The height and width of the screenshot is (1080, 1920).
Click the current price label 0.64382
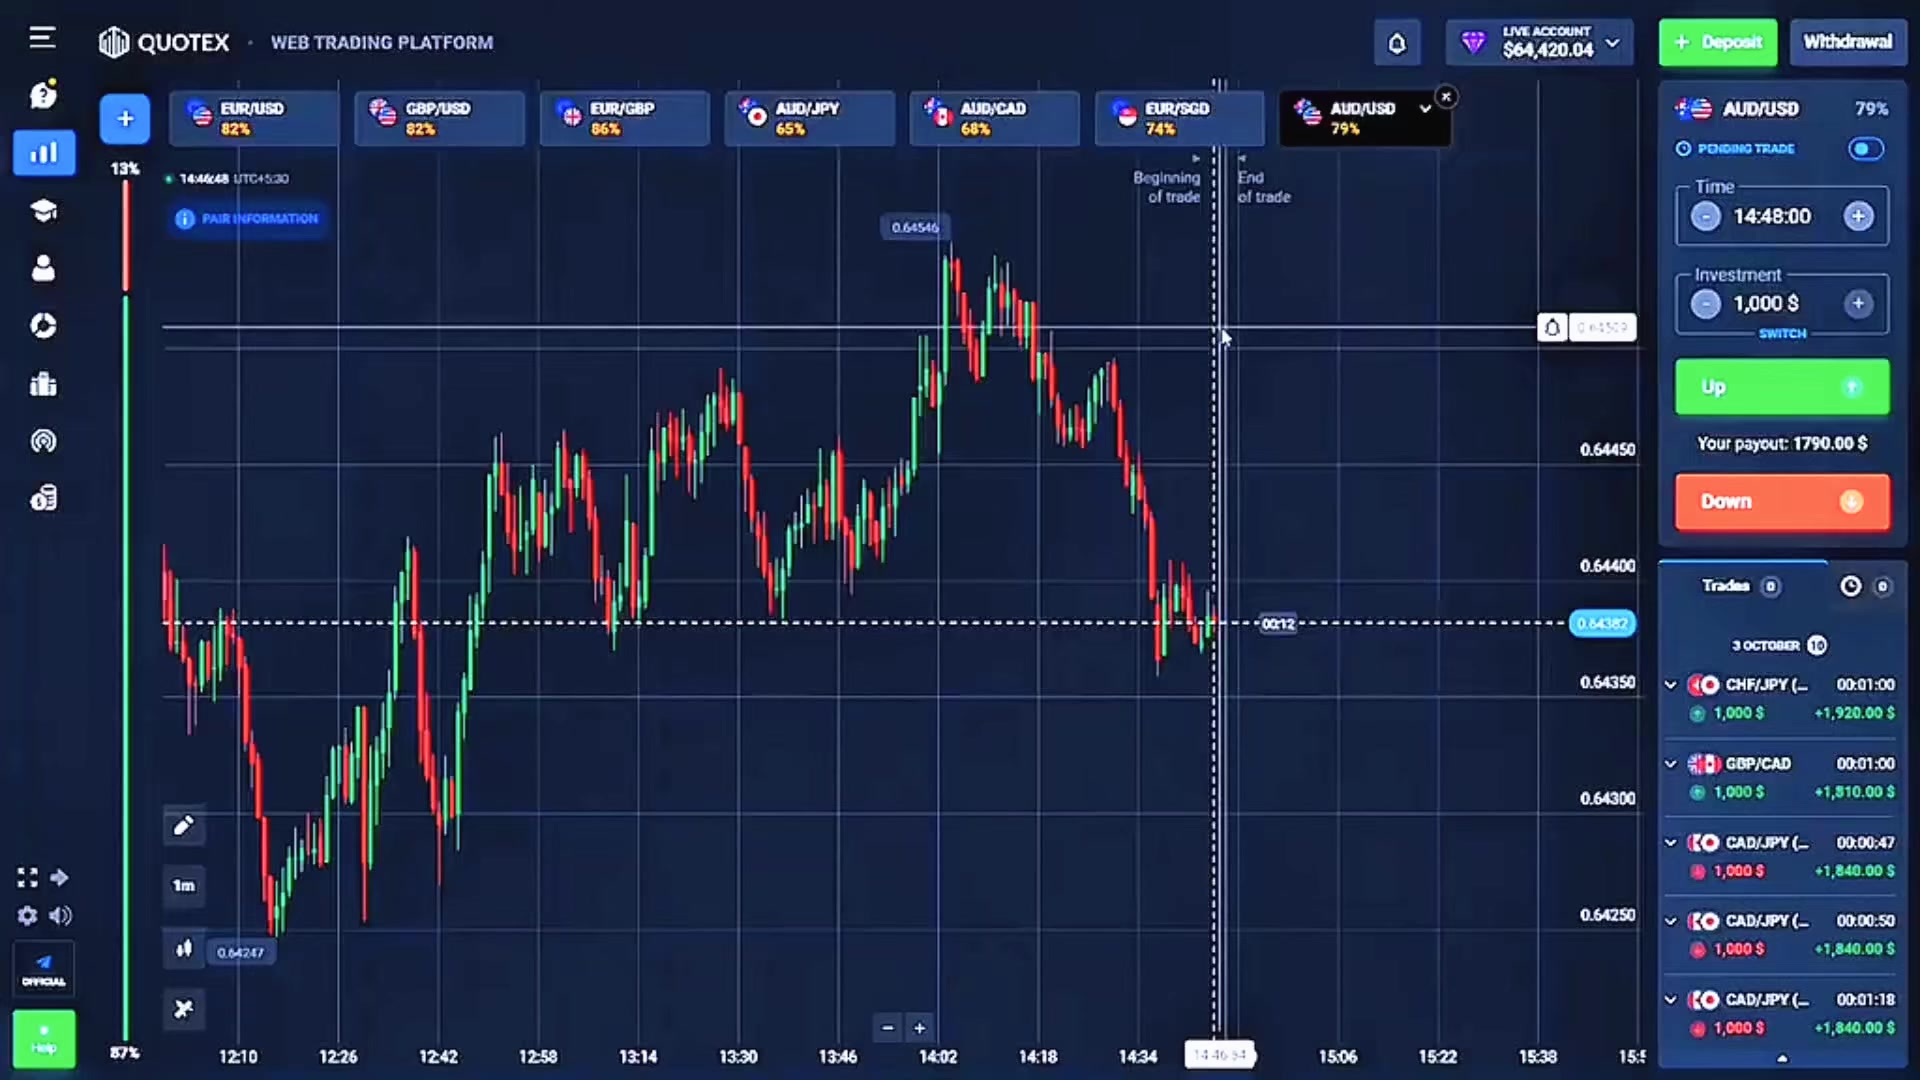(1602, 624)
